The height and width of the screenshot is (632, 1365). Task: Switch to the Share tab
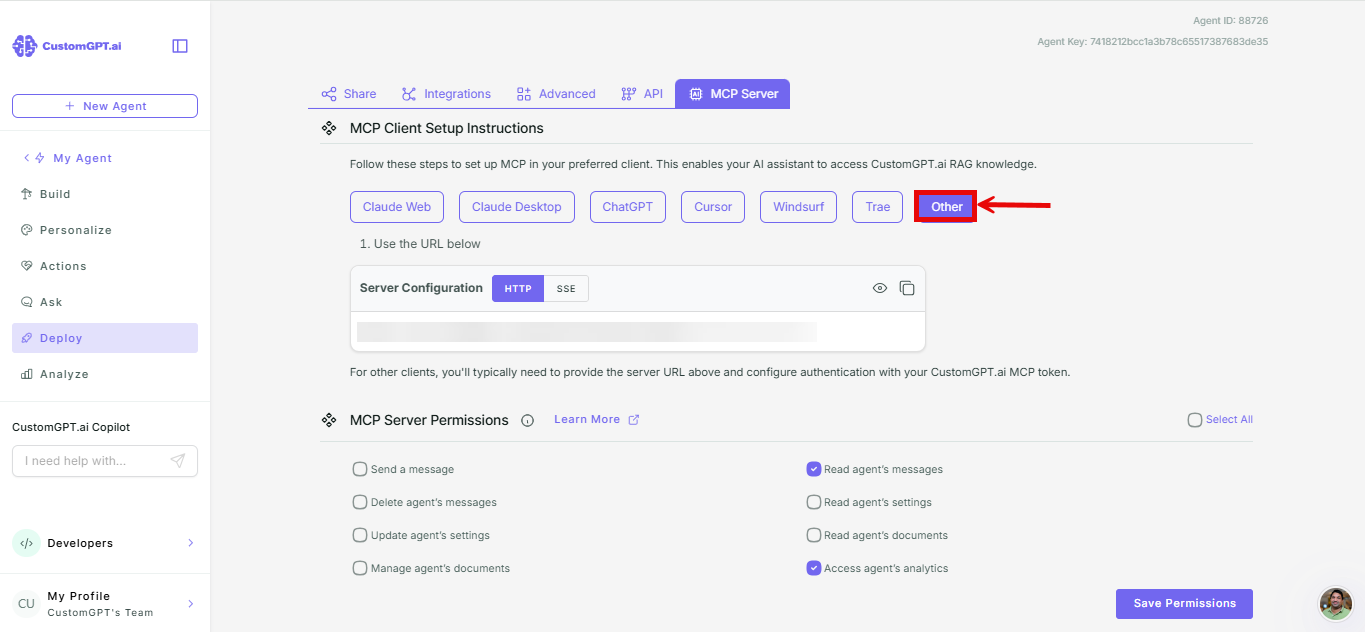(348, 94)
